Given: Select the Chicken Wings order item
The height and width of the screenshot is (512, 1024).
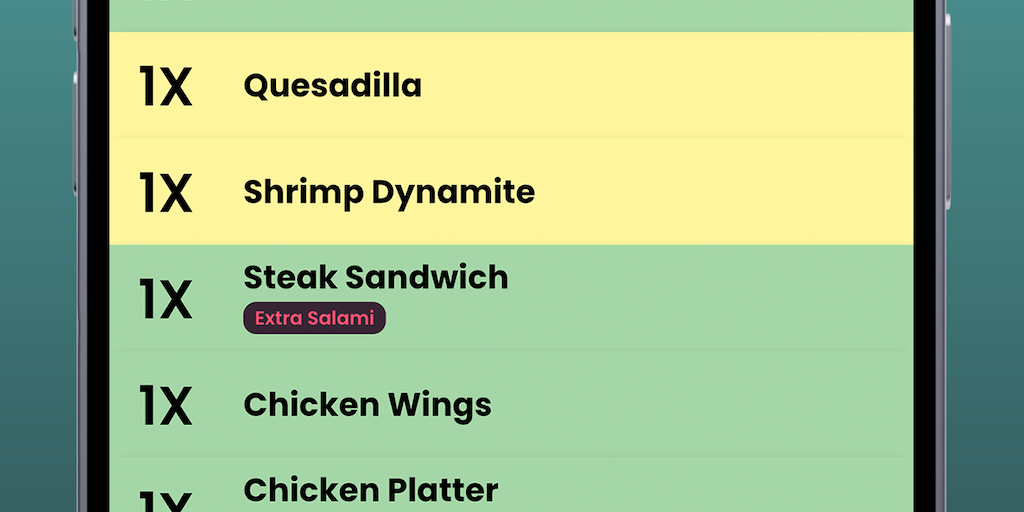Looking at the screenshot, I should (367, 405).
